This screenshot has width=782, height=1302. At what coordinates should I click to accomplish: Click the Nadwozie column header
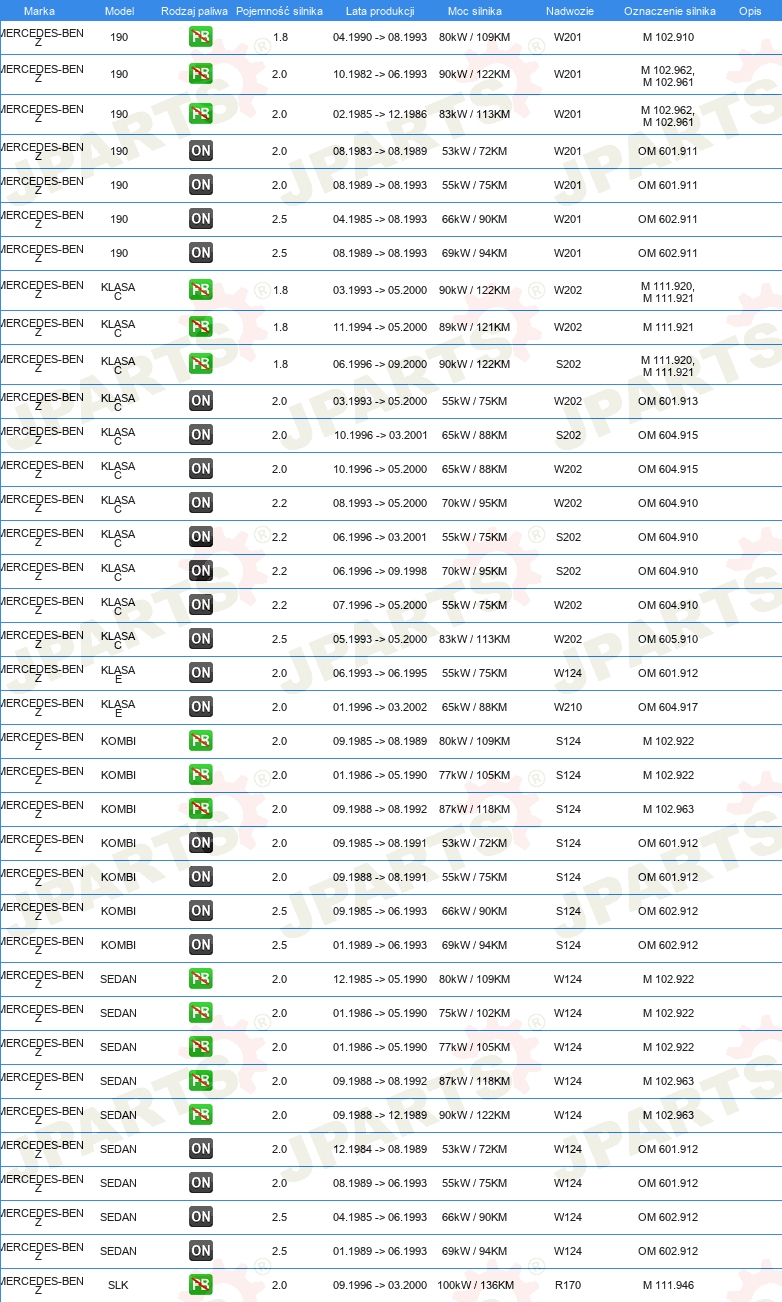tap(570, 11)
